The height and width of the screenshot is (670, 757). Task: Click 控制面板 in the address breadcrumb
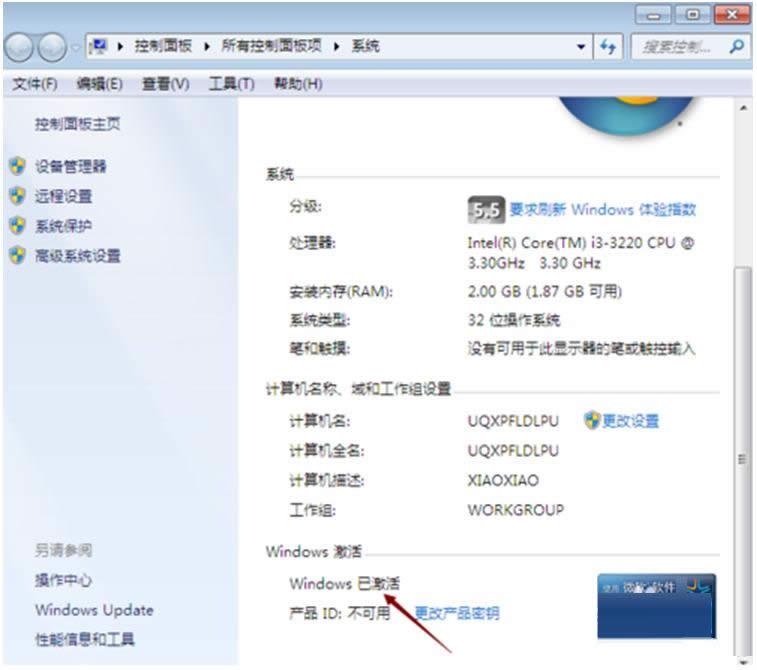coord(163,46)
